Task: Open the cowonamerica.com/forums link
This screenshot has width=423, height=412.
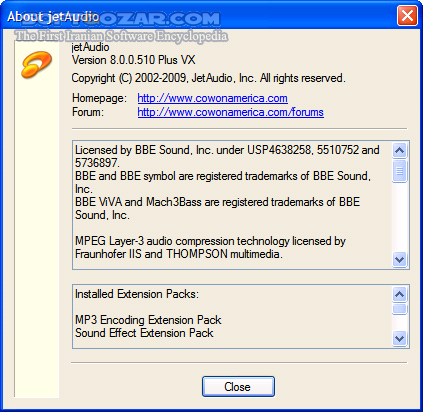Action: [x=230, y=112]
